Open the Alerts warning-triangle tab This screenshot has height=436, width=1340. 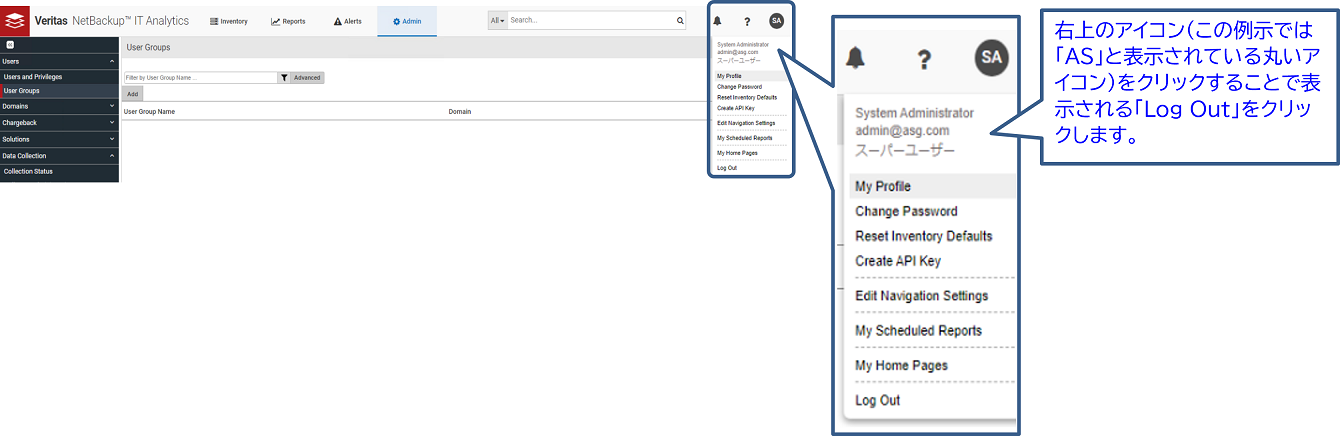(347, 21)
